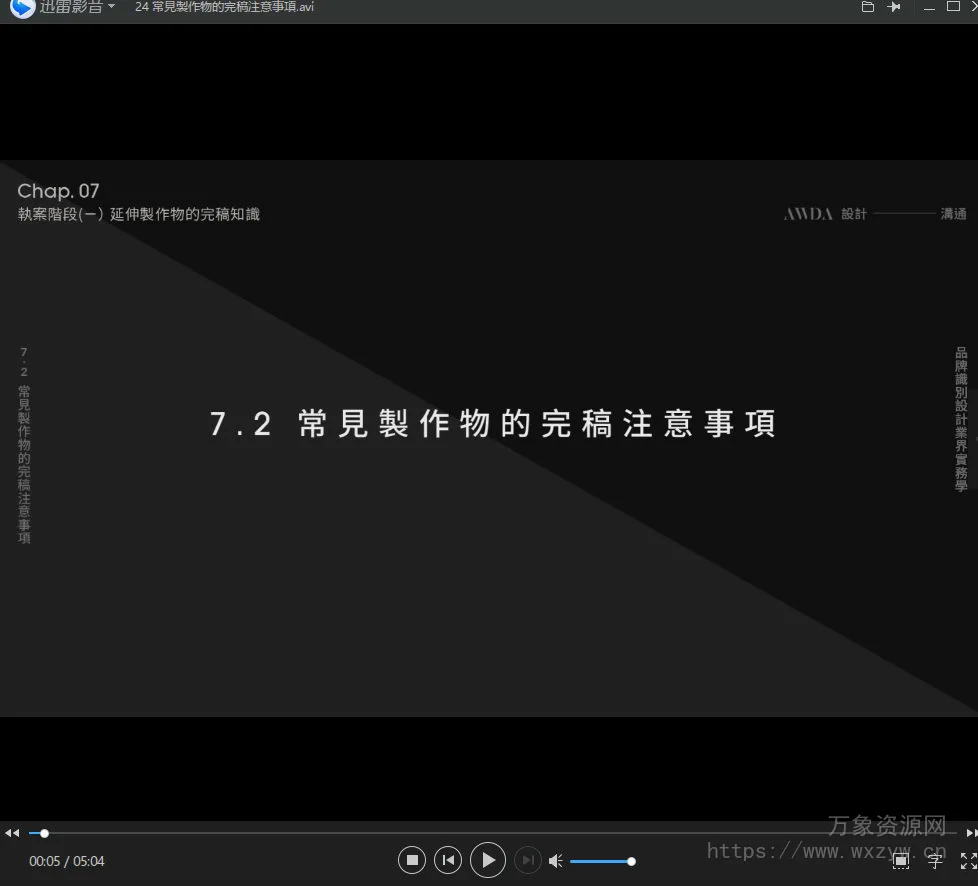Click the video progress bar handle
The width and height of the screenshot is (978, 886).
44,833
